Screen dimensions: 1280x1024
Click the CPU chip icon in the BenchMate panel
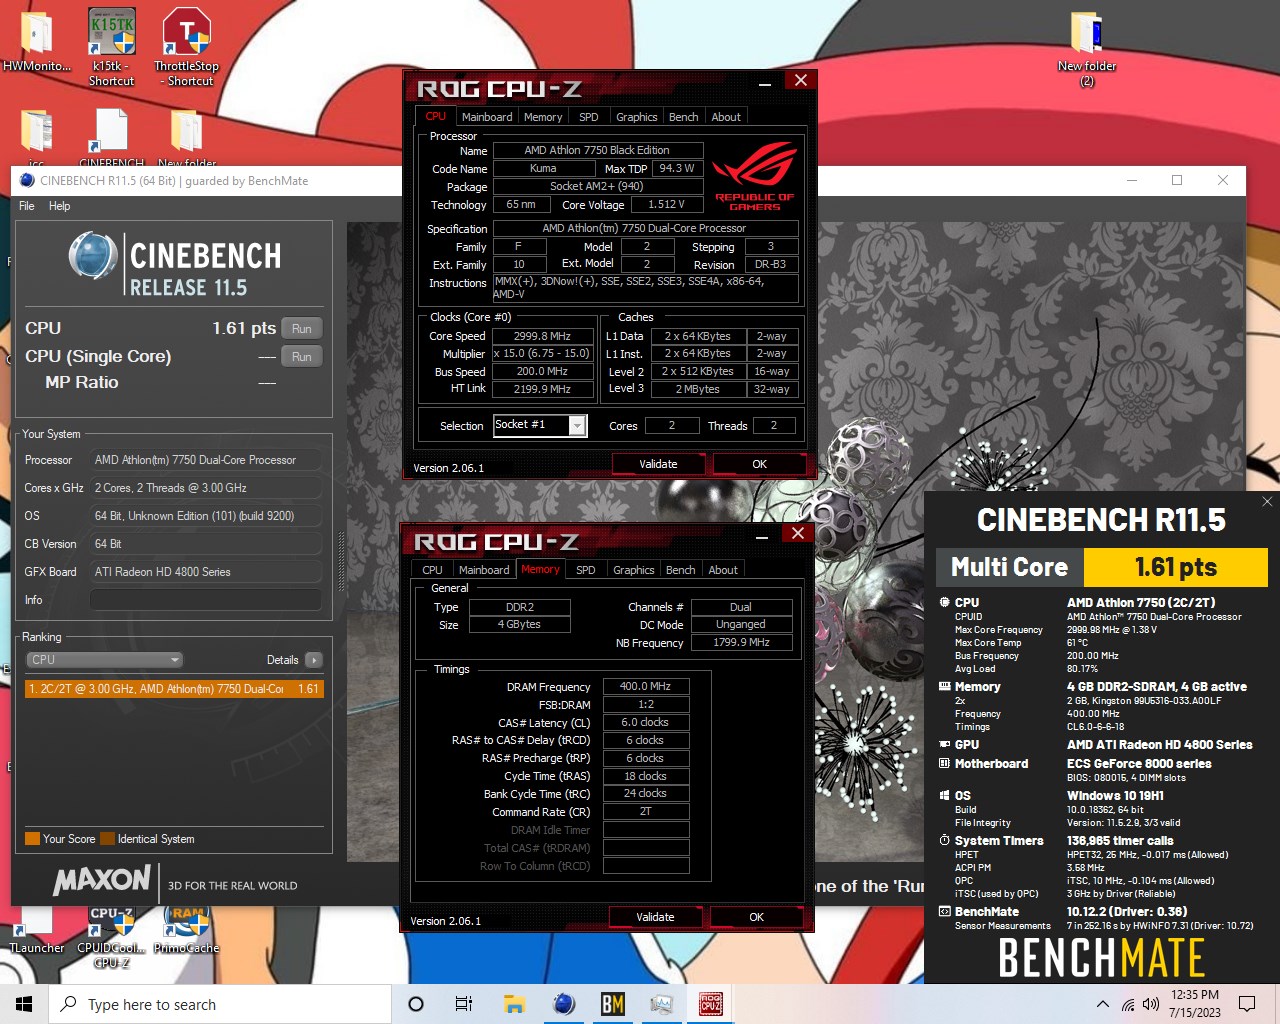(x=944, y=602)
